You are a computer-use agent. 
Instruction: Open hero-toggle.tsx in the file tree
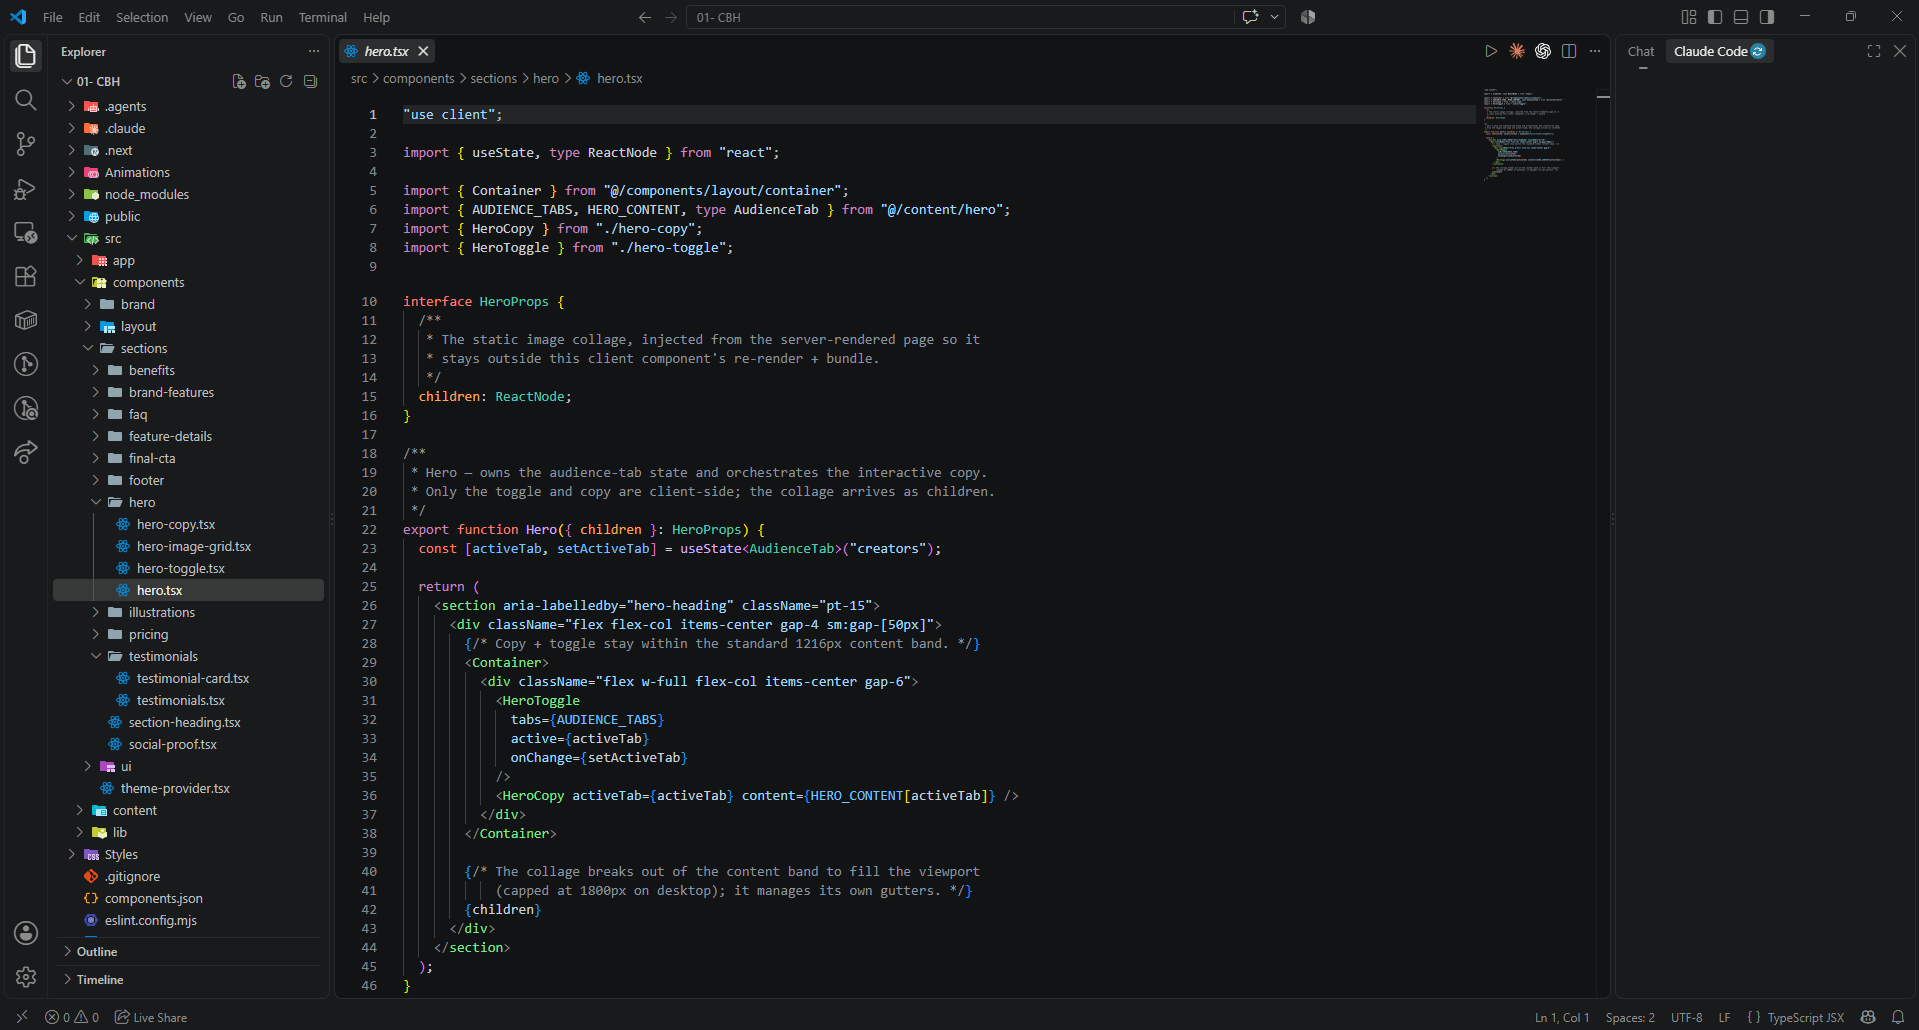pyautogui.click(x=180, y=568)
